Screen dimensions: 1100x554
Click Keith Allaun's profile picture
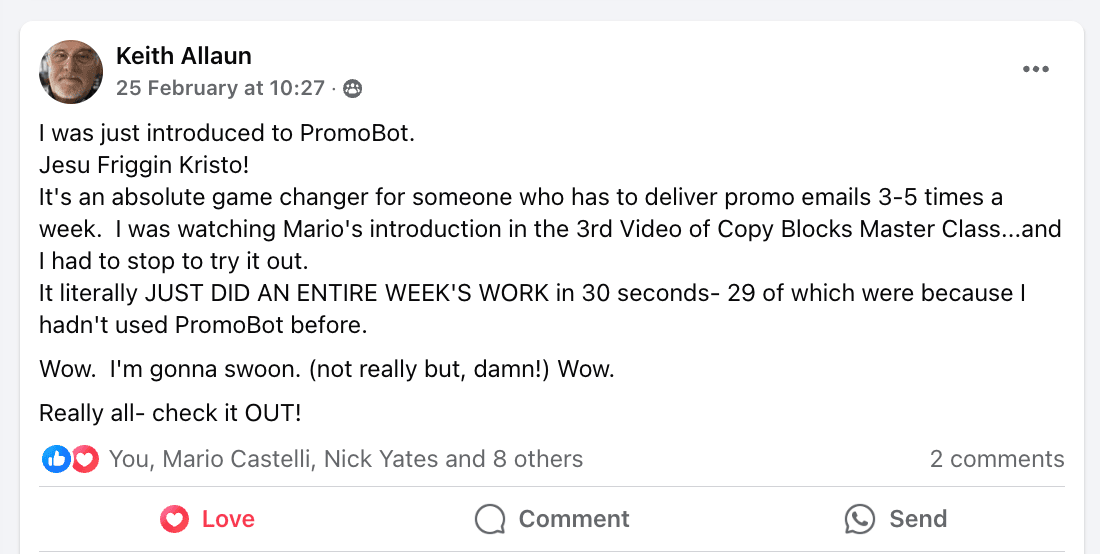pyautogui.click(x=71, y=72)
